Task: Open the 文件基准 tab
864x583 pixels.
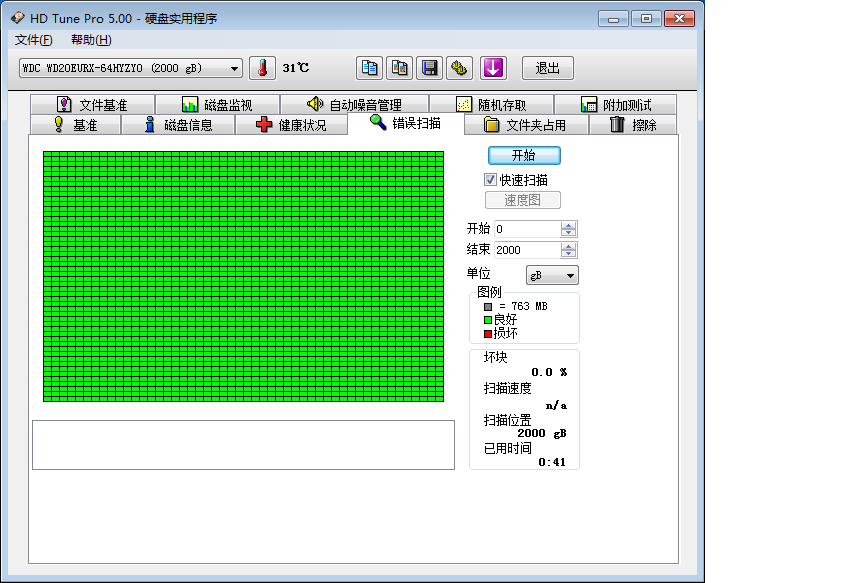Action: coord(92,104)
